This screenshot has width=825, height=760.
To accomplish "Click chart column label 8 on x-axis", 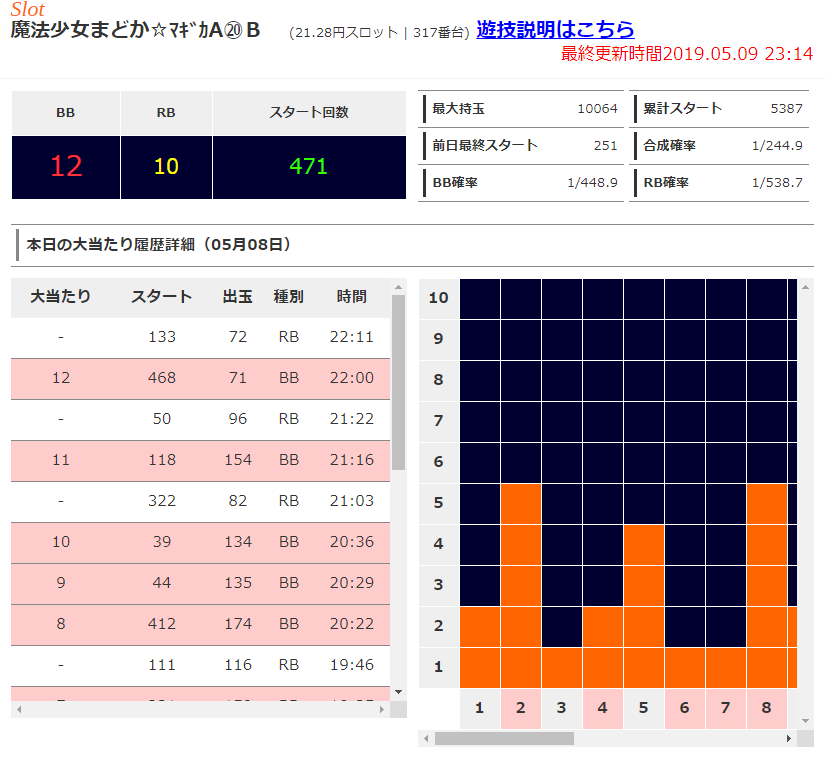I will coord(767,708).
